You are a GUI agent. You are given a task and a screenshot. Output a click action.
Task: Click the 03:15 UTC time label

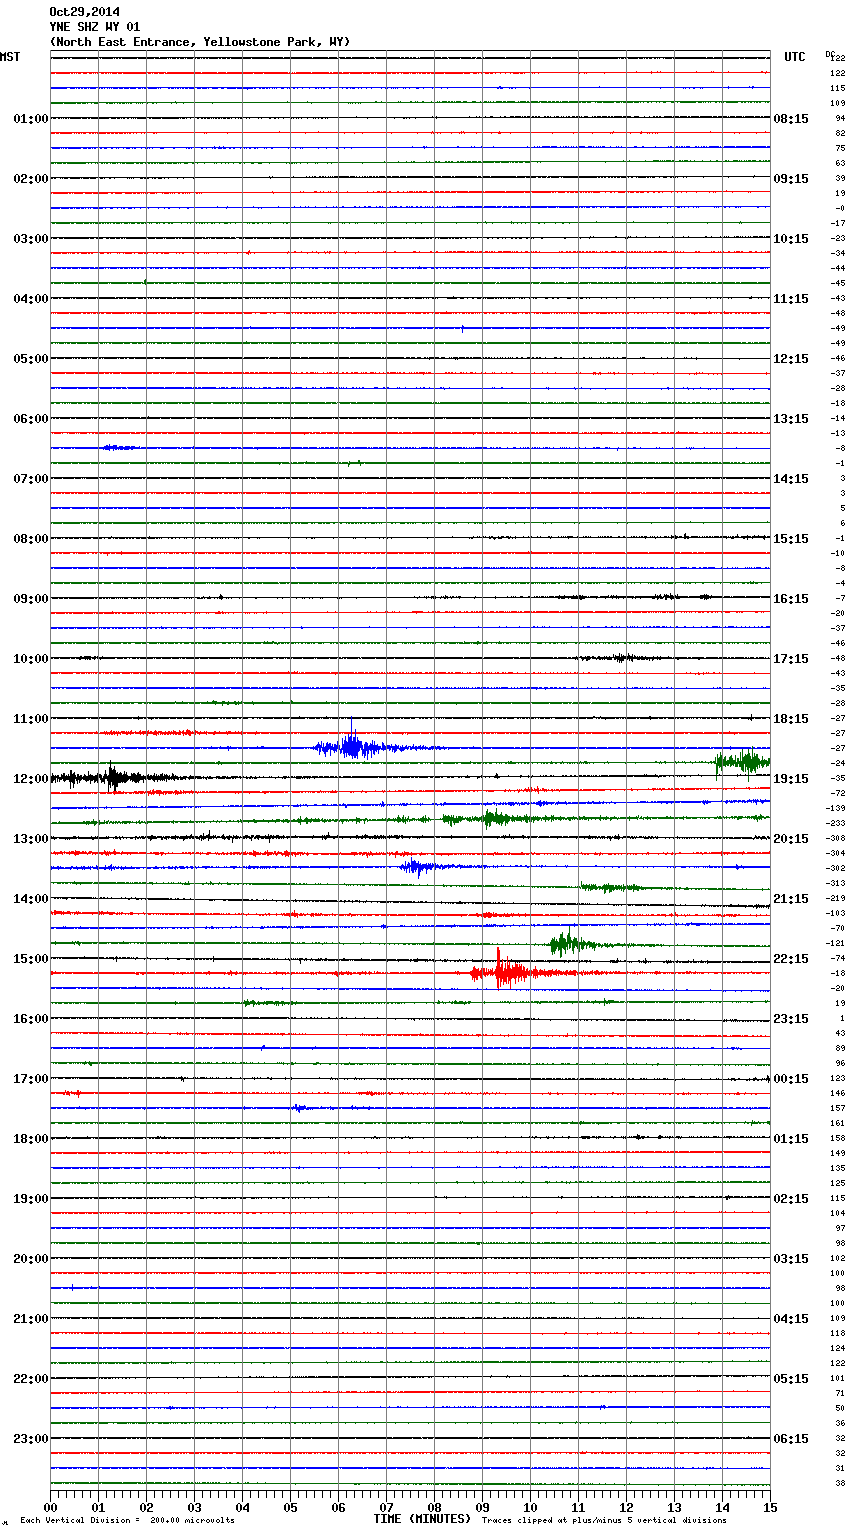791,1259
